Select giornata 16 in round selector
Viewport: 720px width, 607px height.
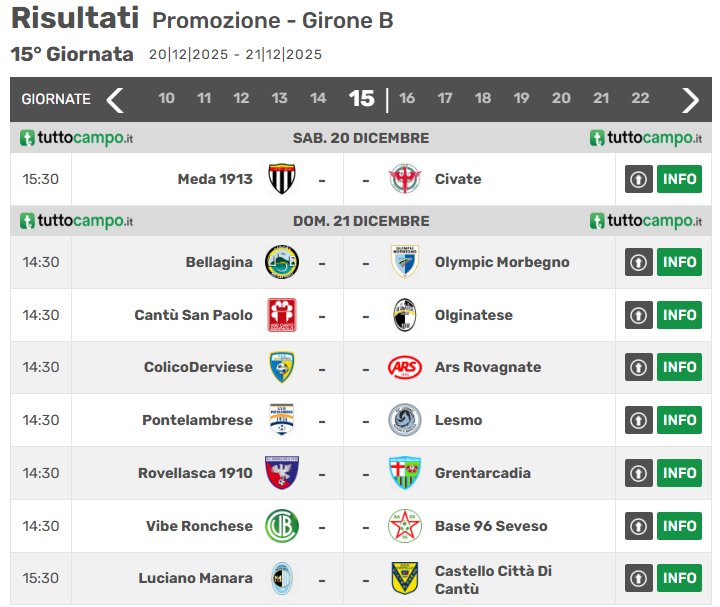[x=407, y=98]
